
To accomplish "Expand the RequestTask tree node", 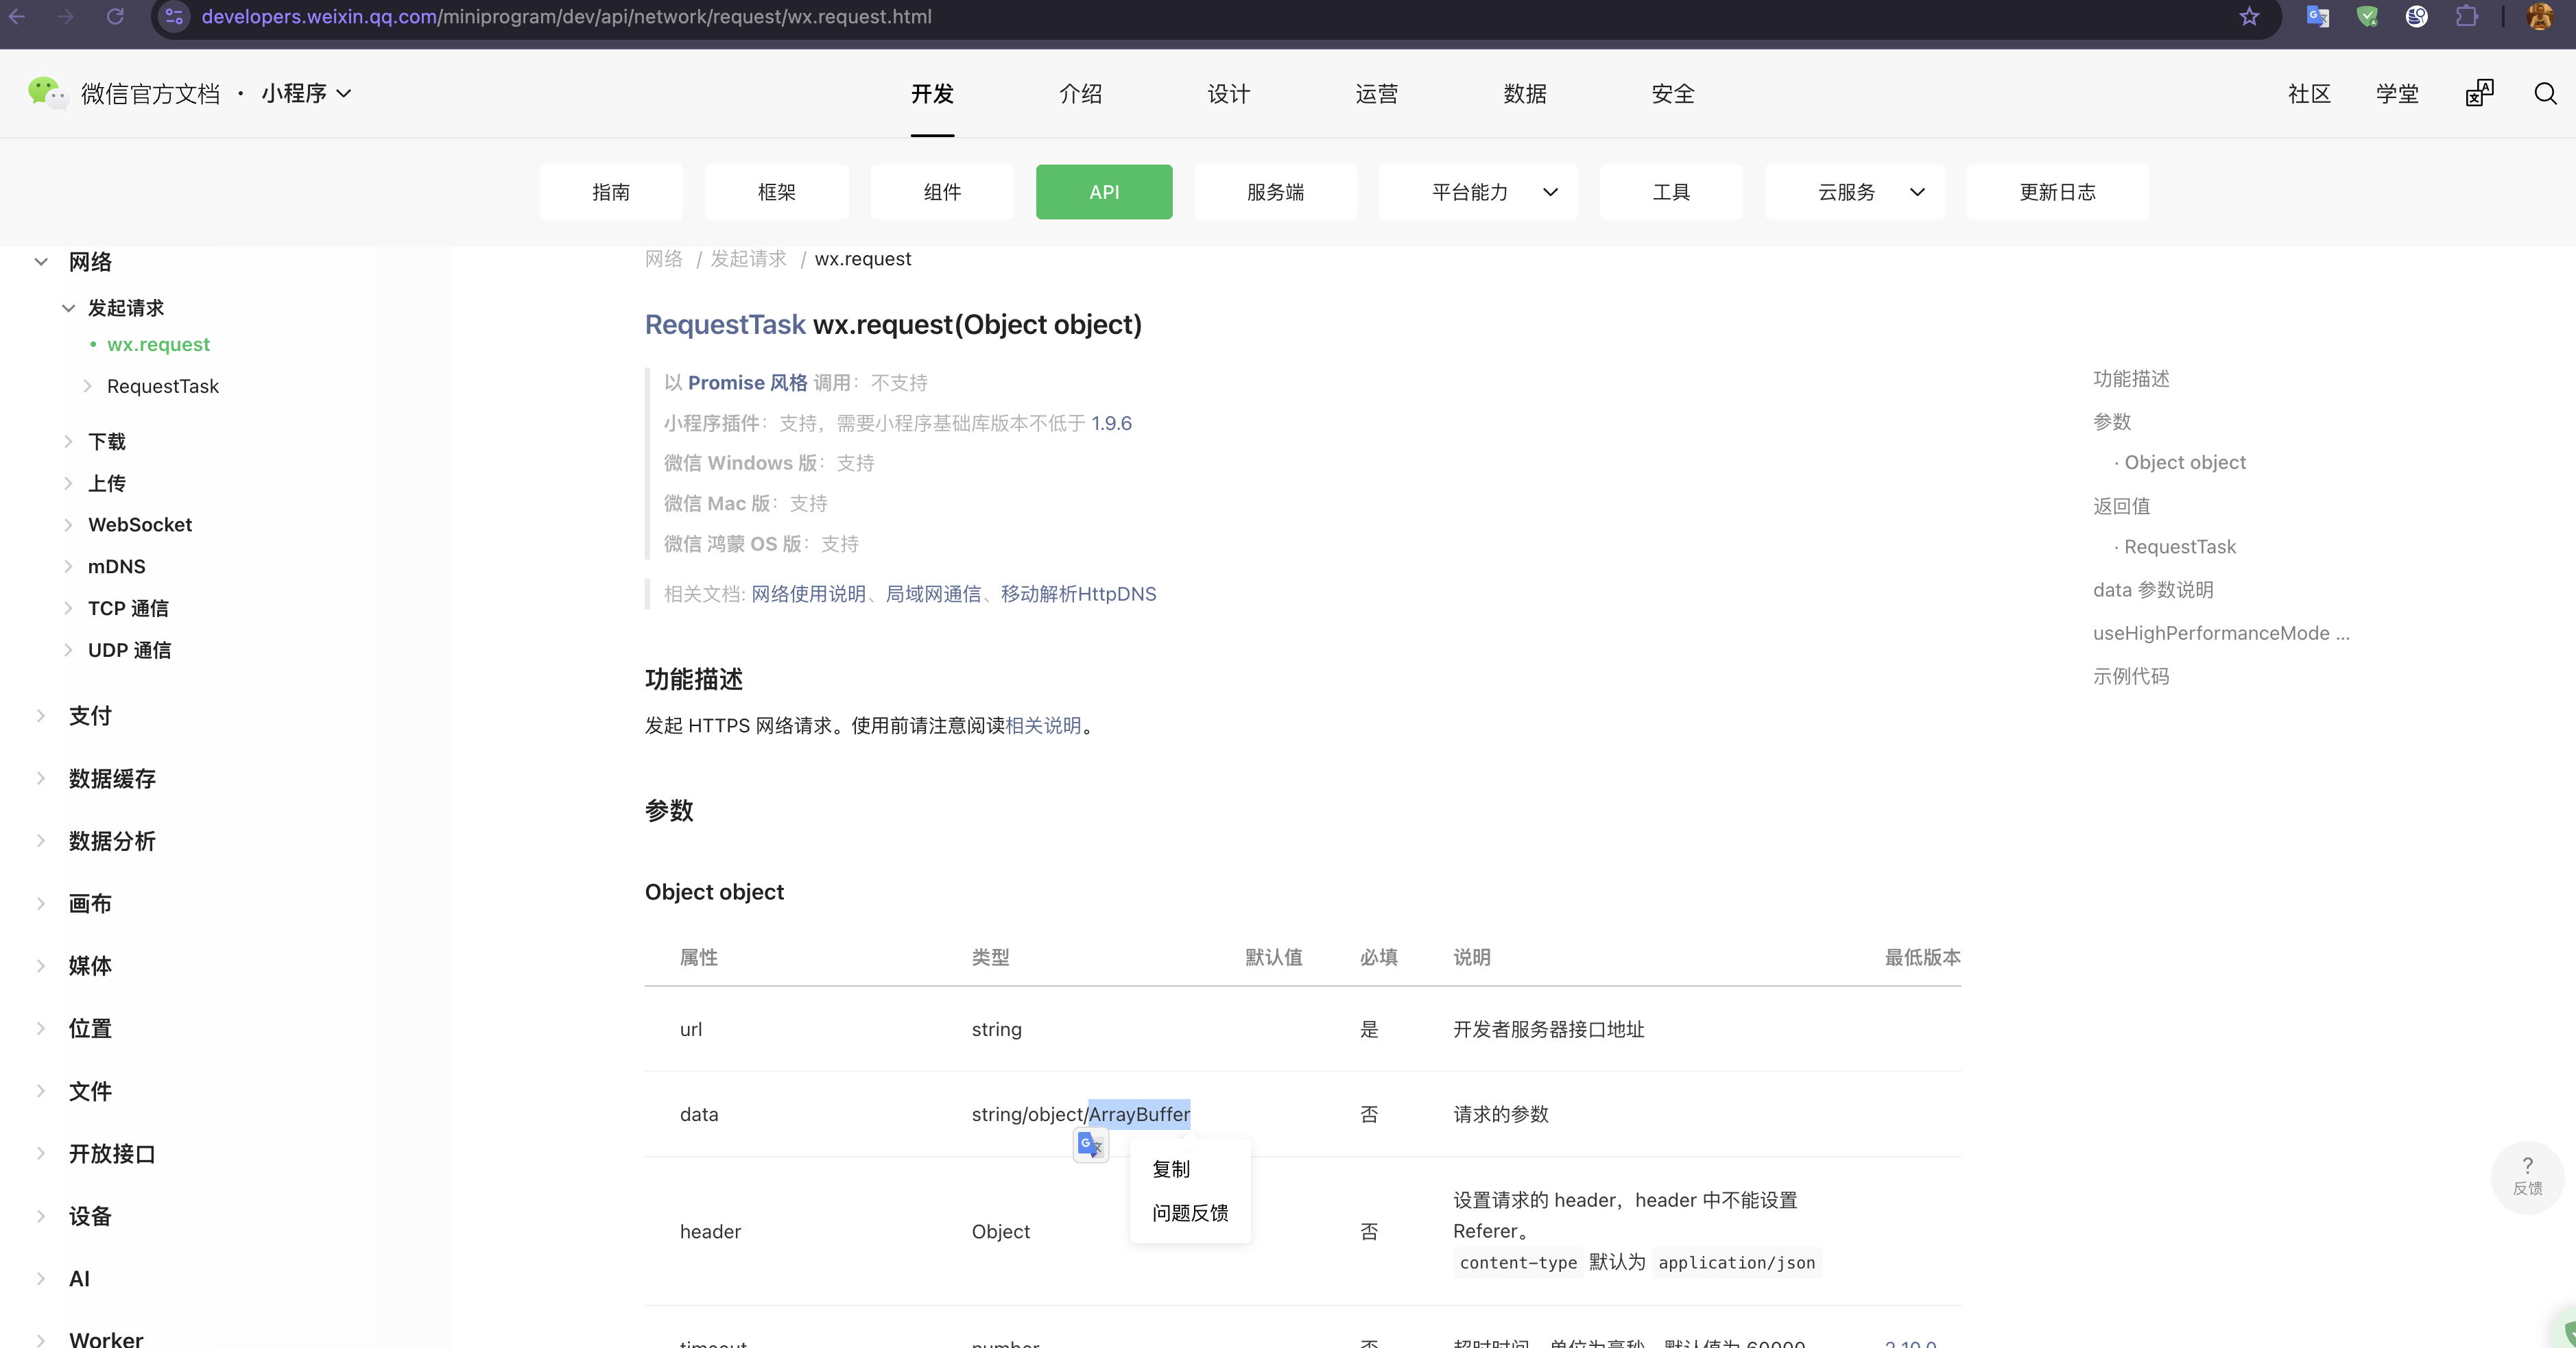I will (87, 386).
